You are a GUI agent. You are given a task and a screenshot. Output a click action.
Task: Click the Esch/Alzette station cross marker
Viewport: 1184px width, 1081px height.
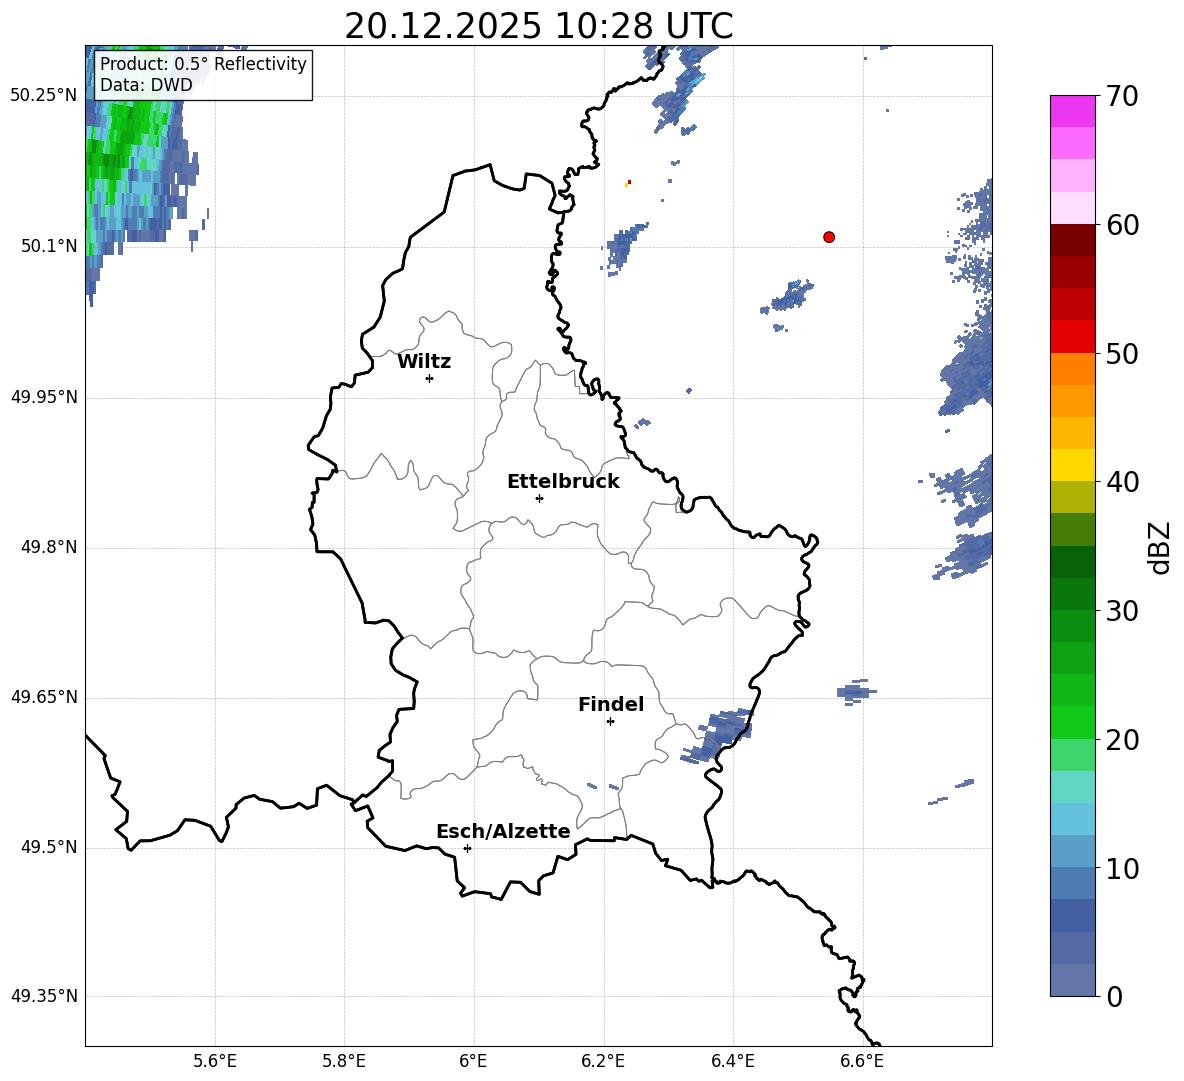[467, 848]
